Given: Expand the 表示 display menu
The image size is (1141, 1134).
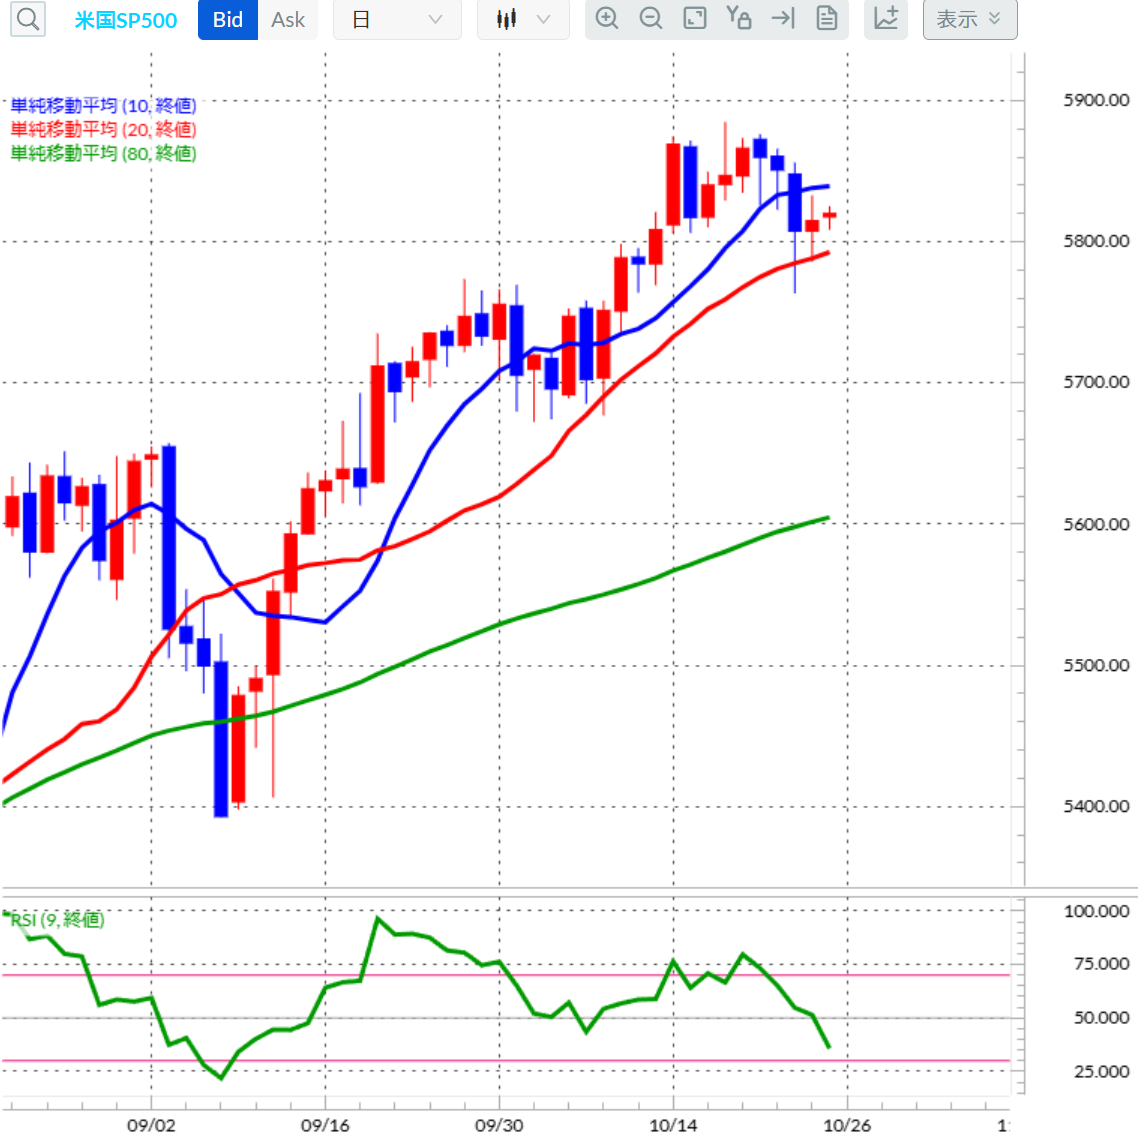Looking at the screenshot, I should pos(970,20).
